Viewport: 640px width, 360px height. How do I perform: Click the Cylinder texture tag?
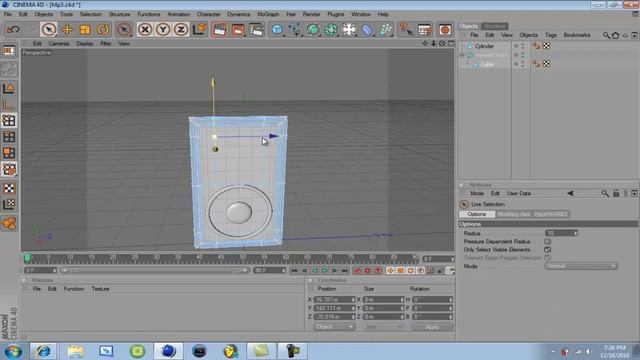(546, 46)
